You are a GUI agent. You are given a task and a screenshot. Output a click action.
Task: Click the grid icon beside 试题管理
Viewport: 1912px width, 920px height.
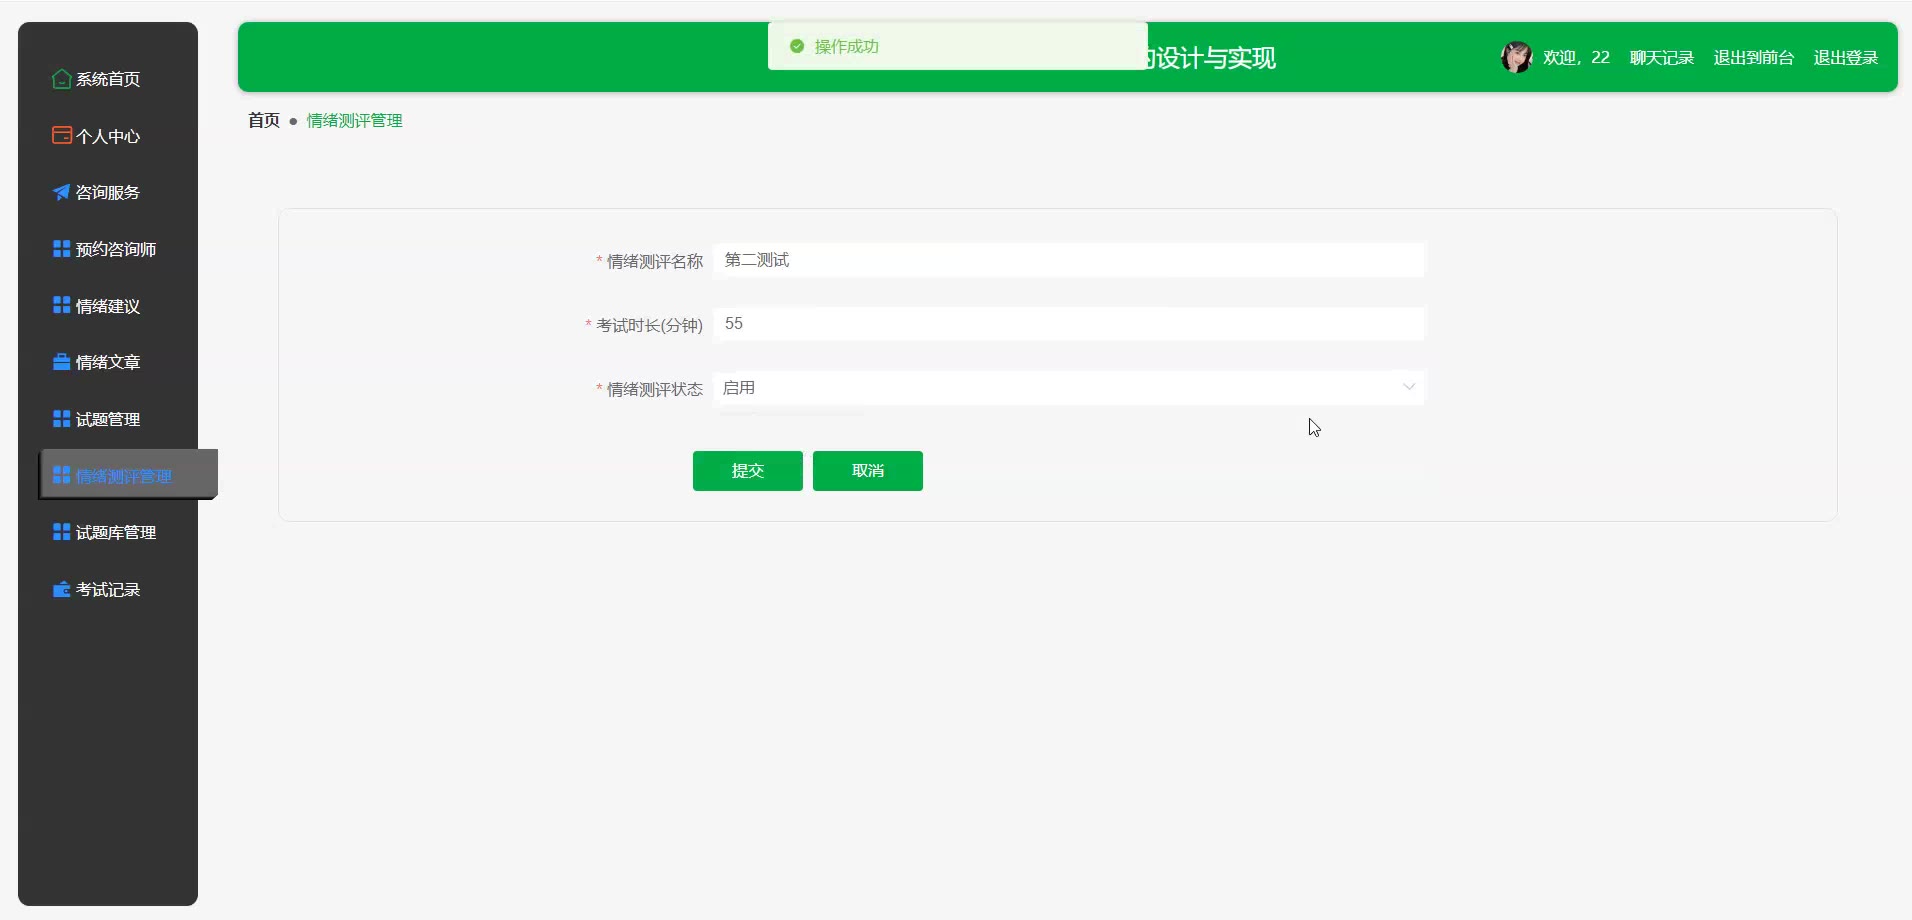point(62,419)
